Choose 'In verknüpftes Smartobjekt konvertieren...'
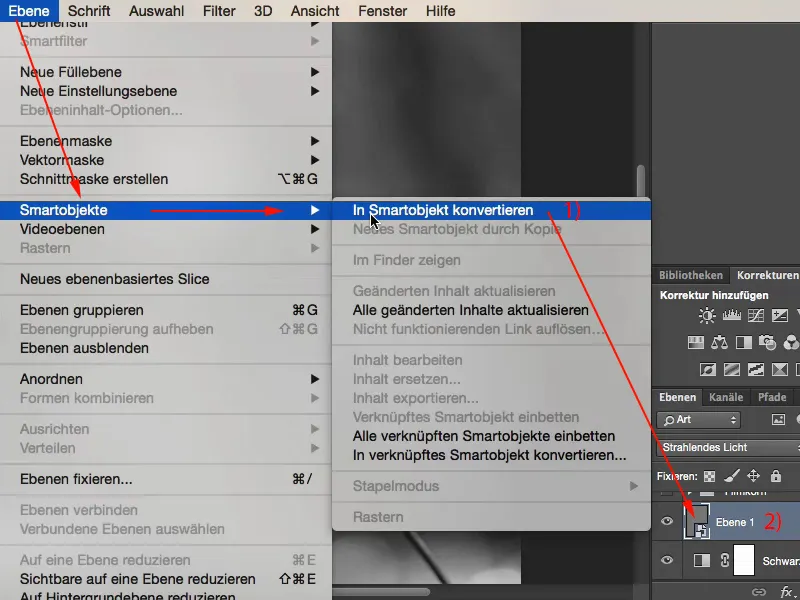The height and width of the screenshot is (600, 800). pyautogui.click(x=491, y=455)
